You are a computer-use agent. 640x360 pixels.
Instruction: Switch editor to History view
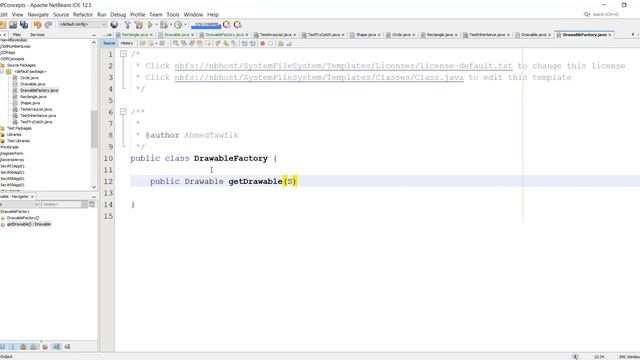127,43
